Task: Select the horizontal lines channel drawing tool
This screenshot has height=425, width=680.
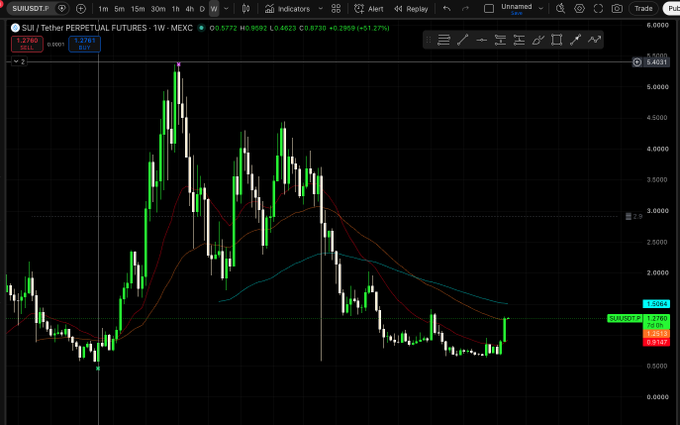Action: [444, 40]
